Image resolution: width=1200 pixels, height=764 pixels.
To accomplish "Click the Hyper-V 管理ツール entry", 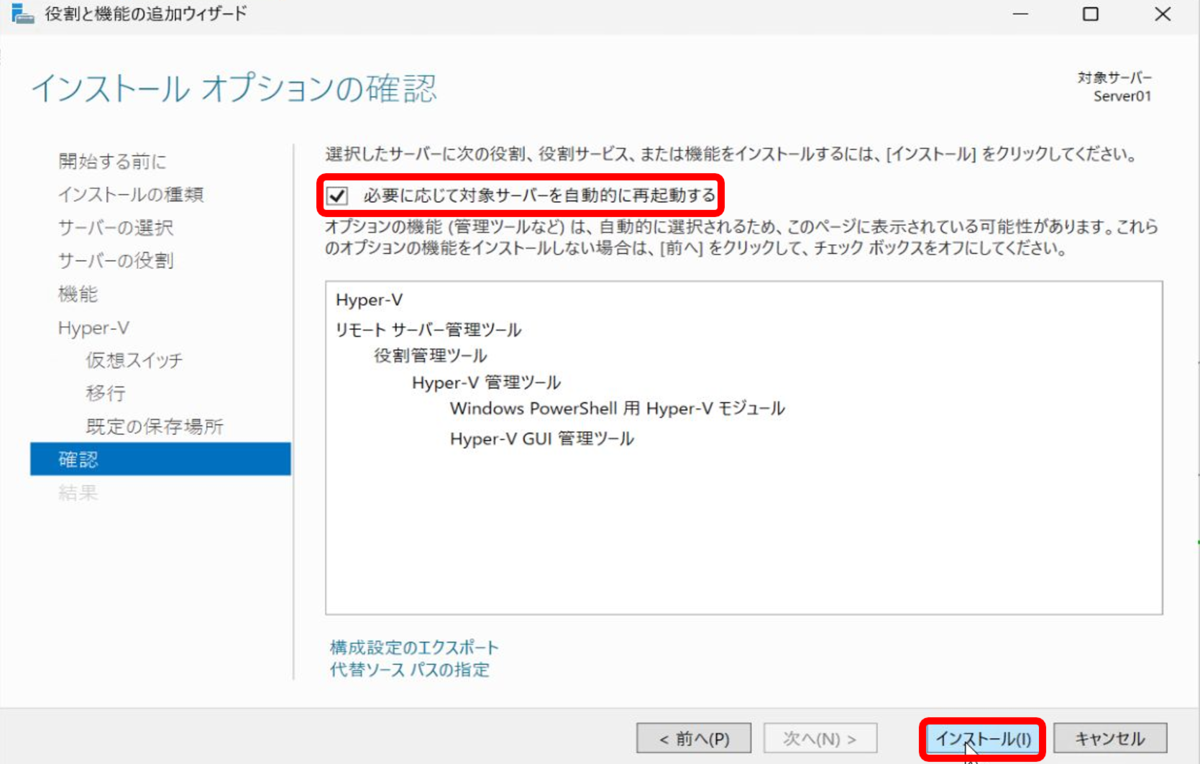I will click(x=486, y=383).
